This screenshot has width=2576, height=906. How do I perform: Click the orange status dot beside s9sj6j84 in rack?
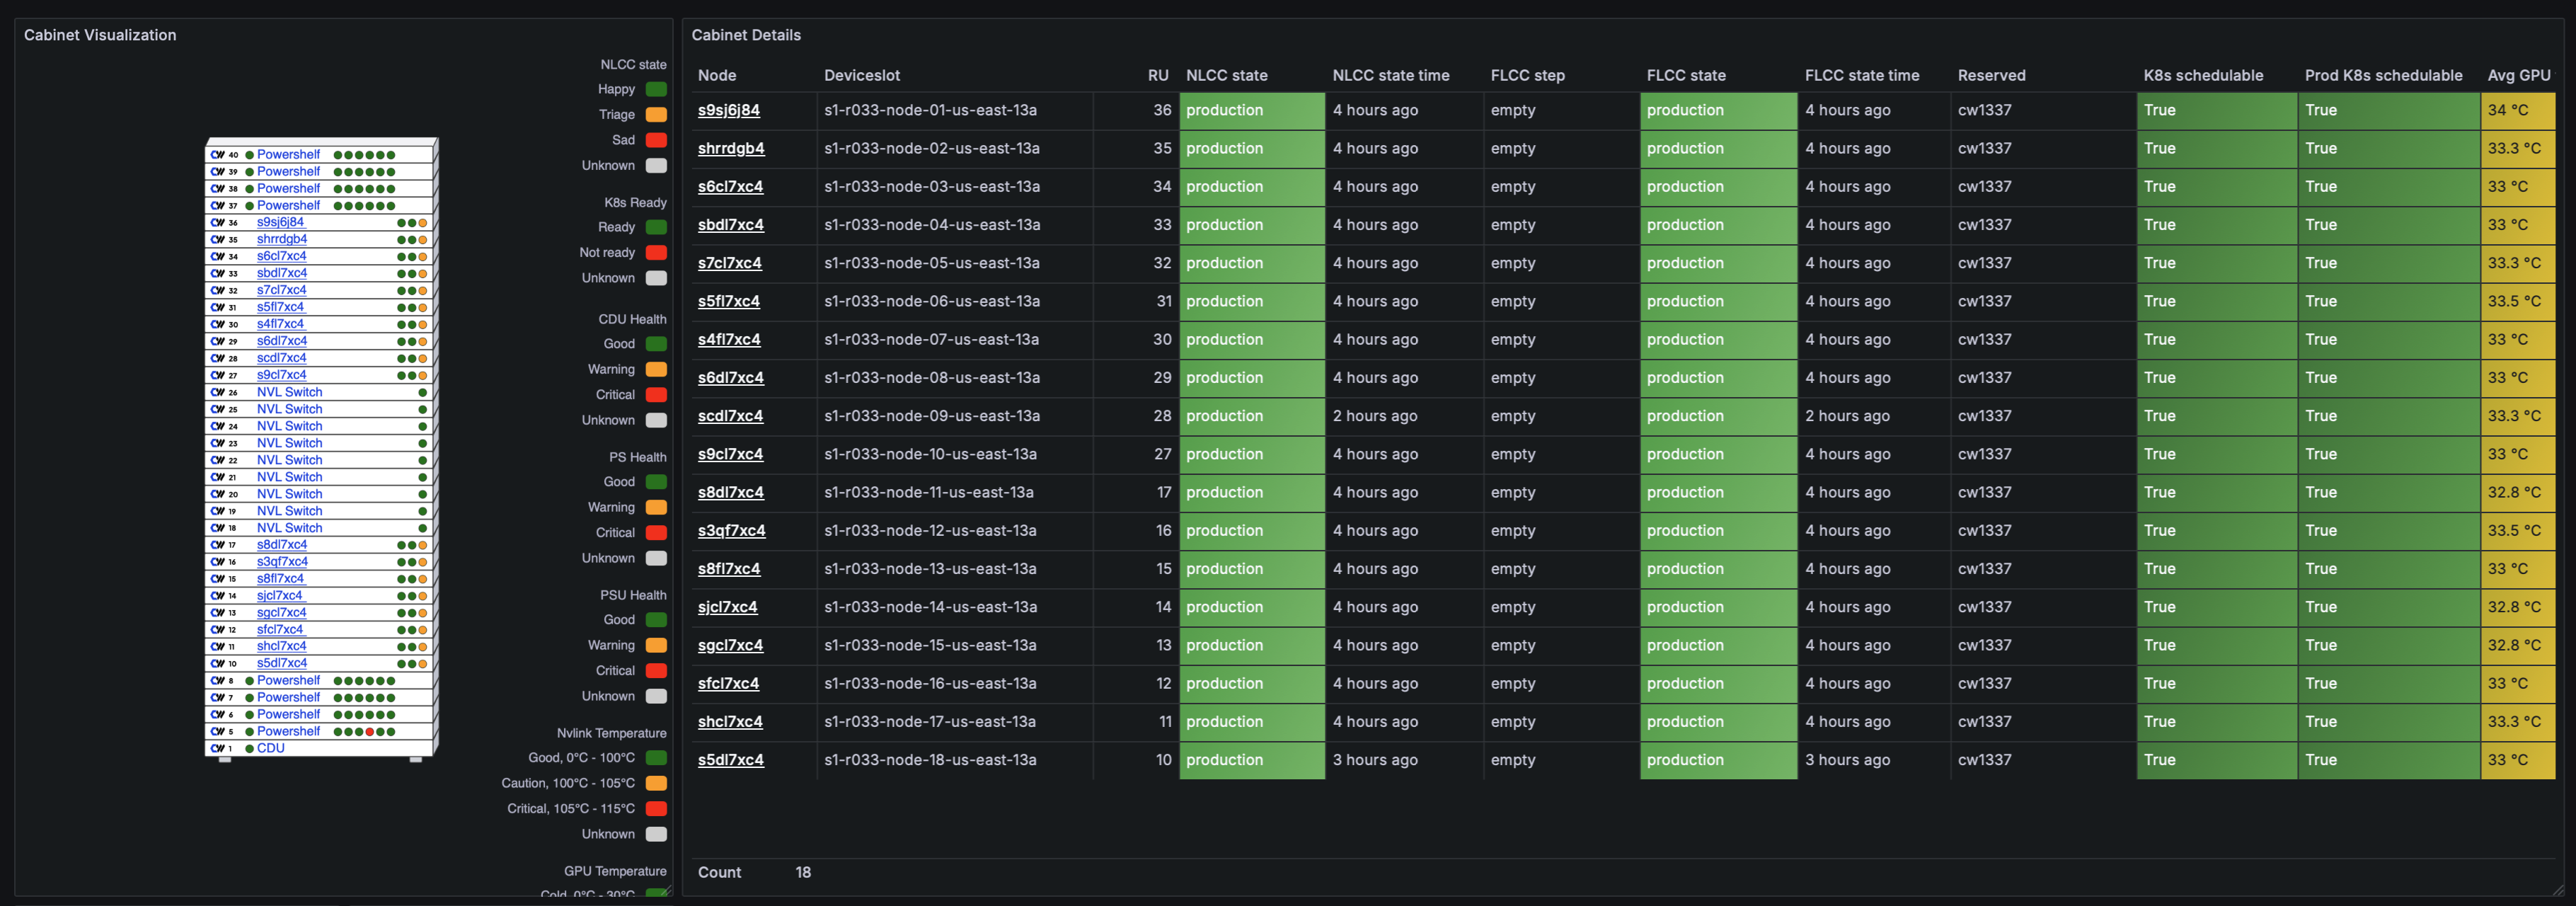tap(423, 223)
